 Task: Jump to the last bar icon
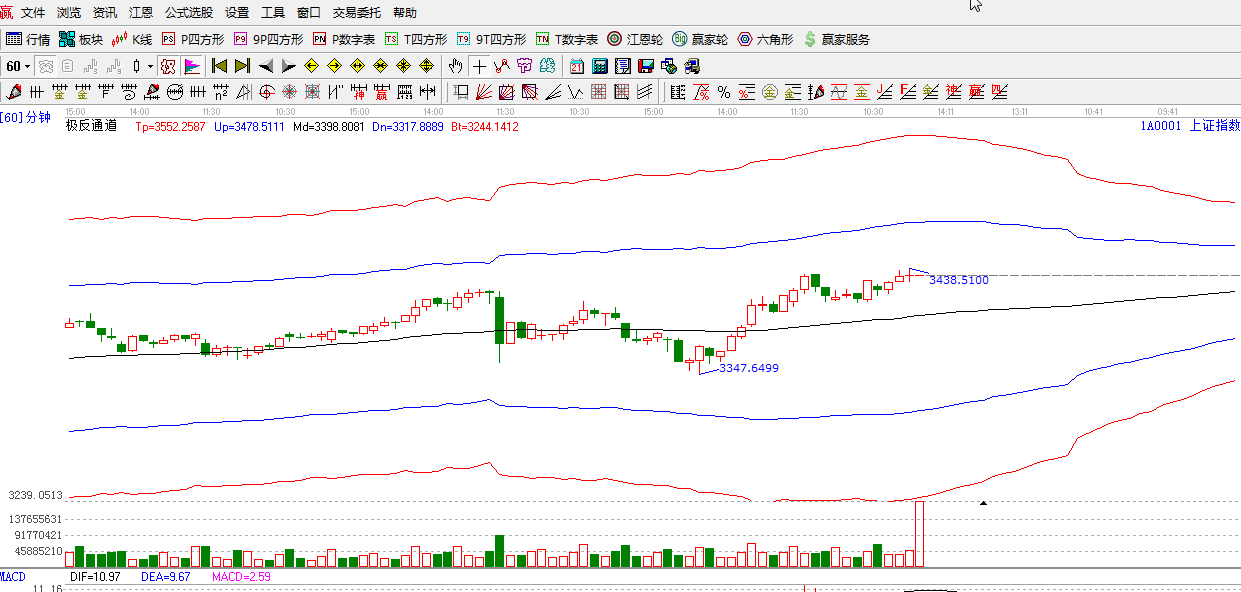pos(242,66)
